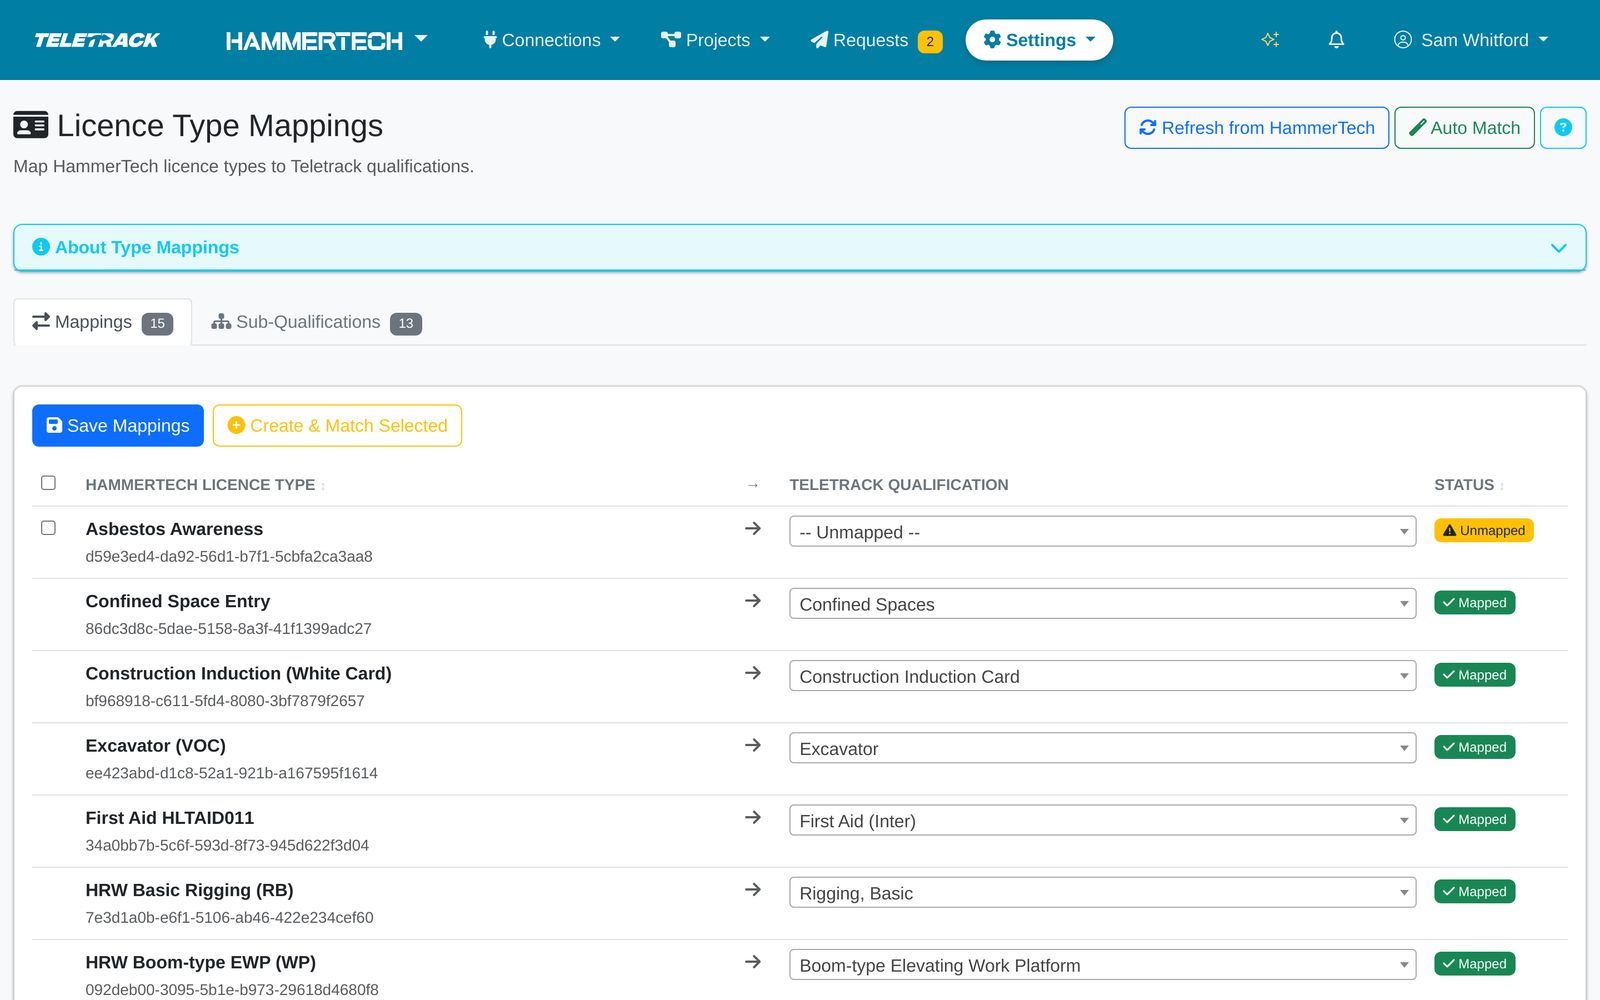Click the Confined Space Entry licence name
The height and width of the screenshot is (1000, 1600).
pos(178,601)
